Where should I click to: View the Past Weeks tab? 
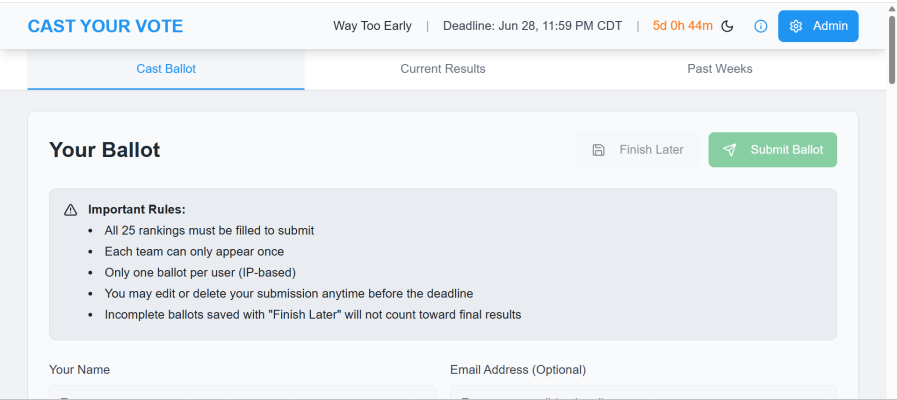(720, 69)
